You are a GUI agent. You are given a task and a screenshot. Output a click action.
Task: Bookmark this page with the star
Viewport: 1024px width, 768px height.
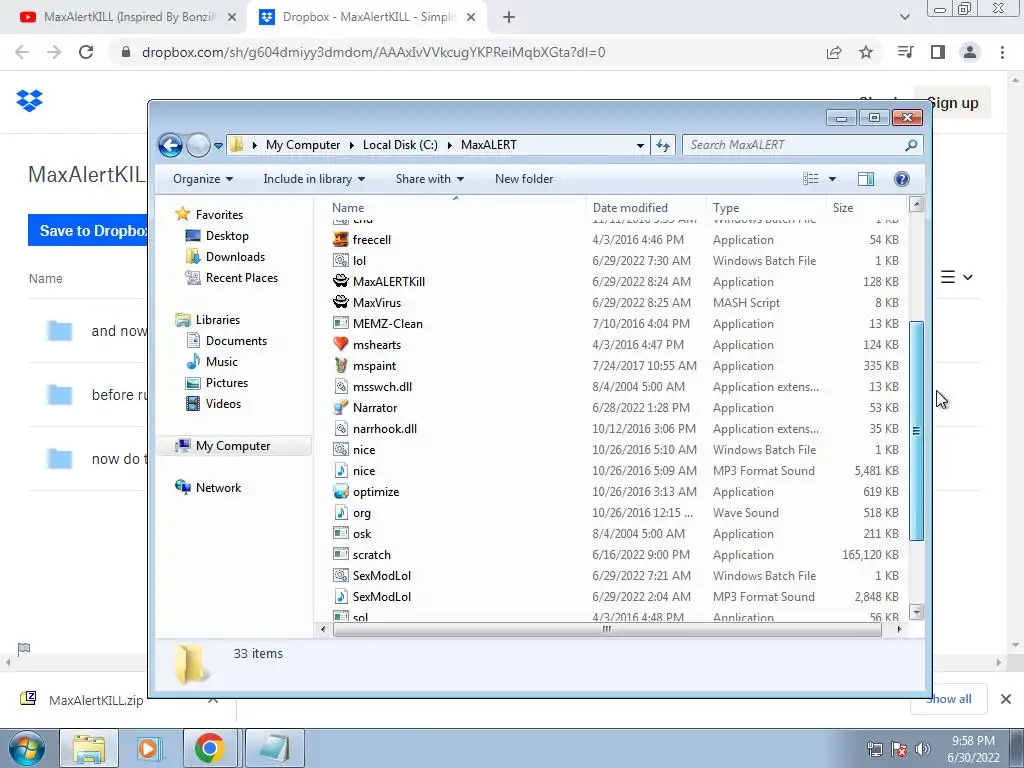pos(866,52)
